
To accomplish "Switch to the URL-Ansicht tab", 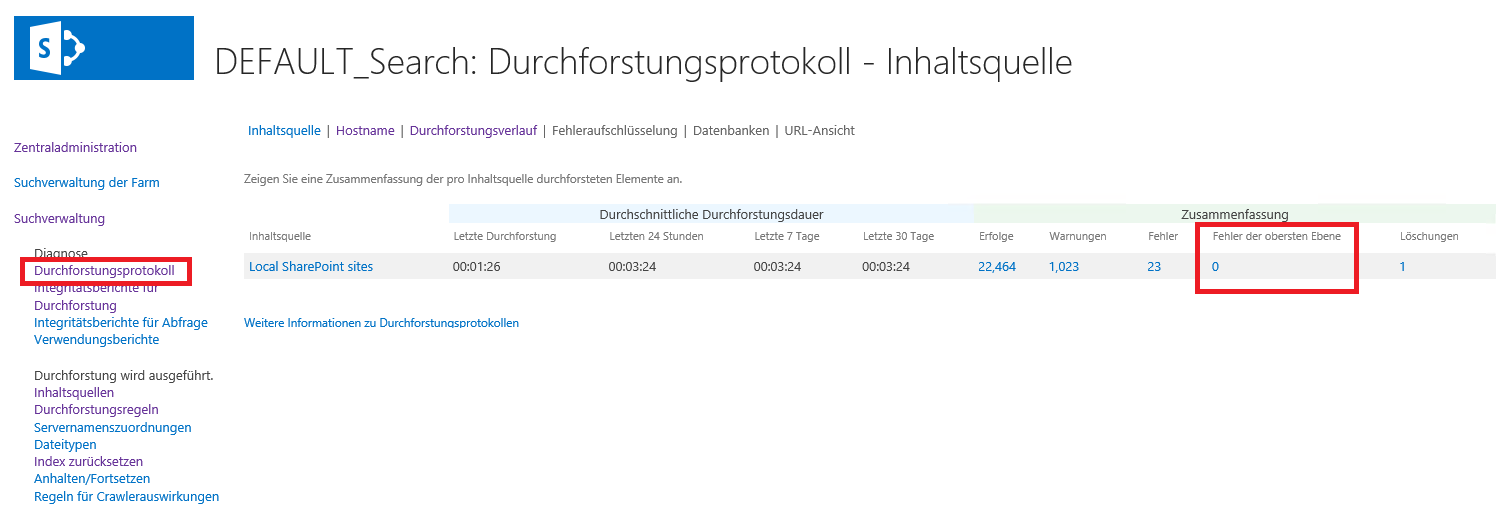I will click(x=819, y=131).
